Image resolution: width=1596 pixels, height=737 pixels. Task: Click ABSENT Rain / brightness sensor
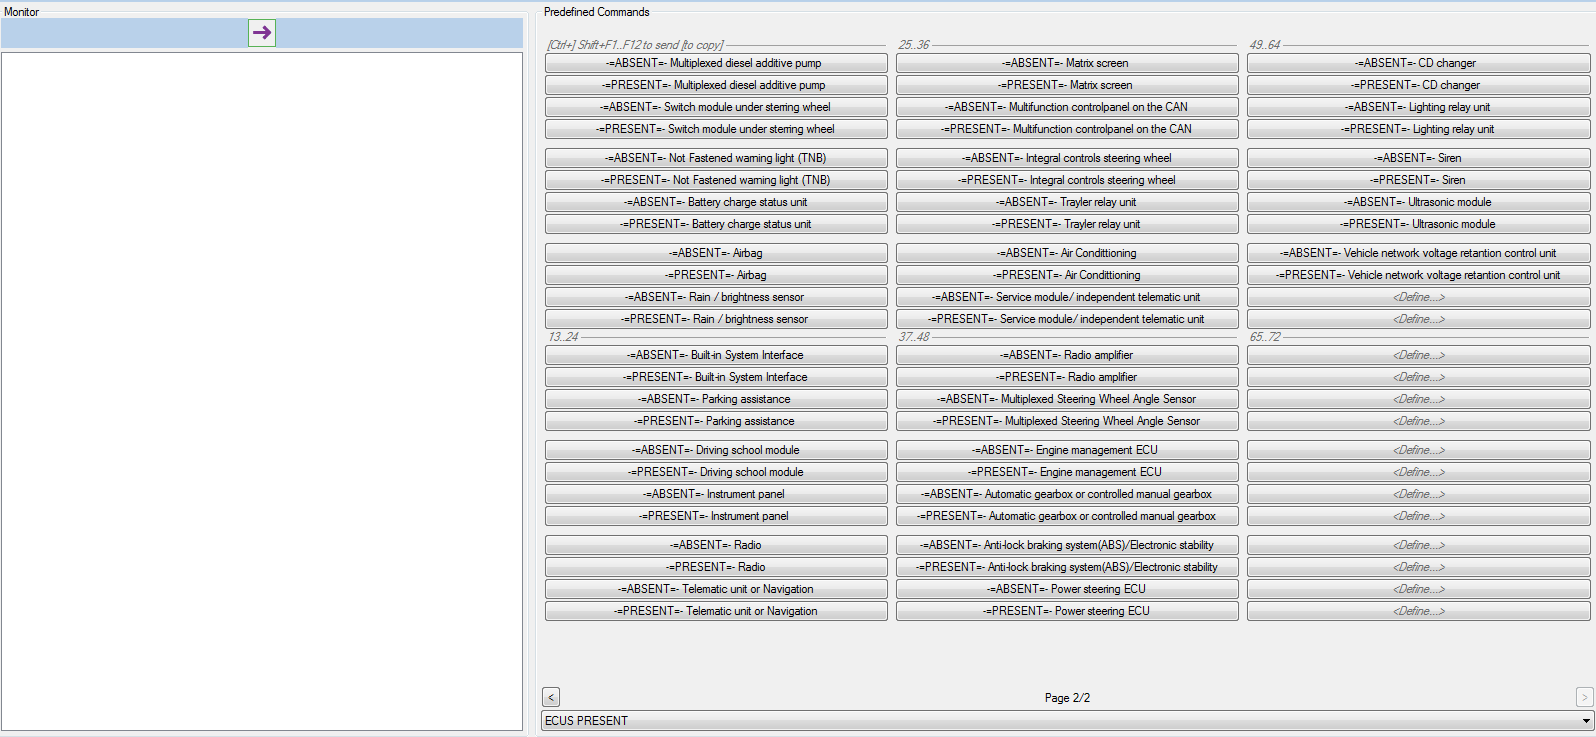(x=716, y=297)
